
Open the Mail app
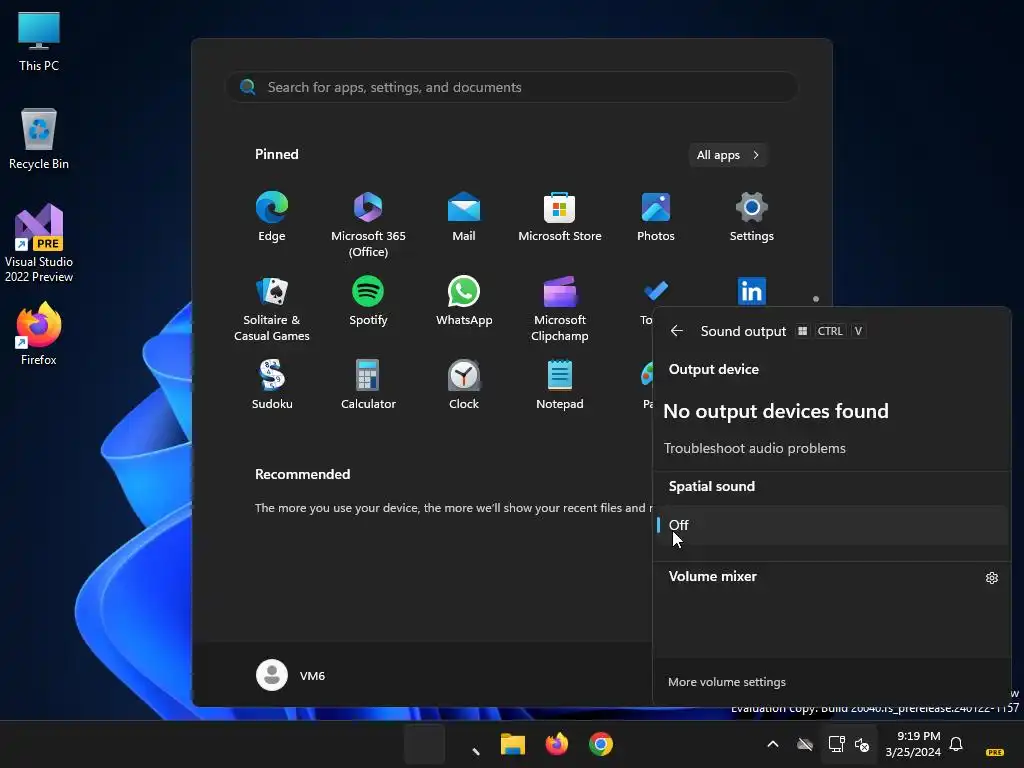pos(464,217)
